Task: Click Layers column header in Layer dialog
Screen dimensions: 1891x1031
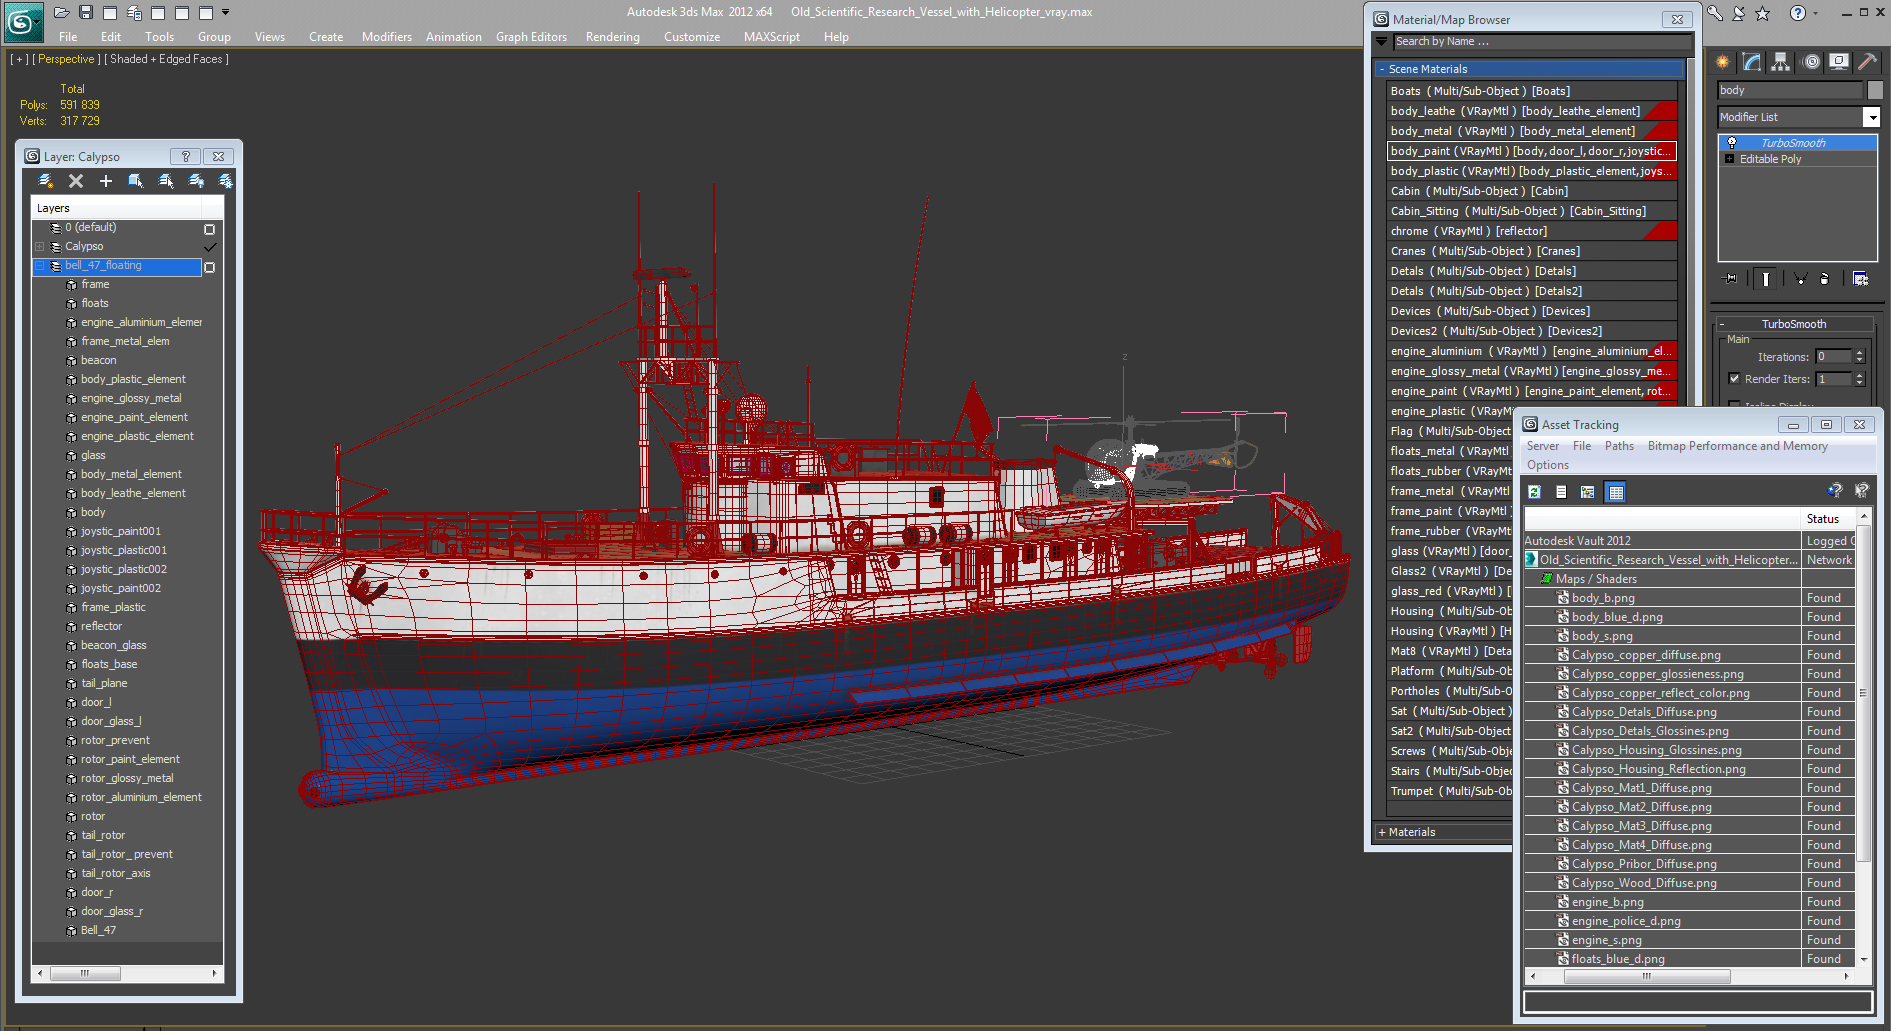Action: pyautogui.click(x=116, y=208)
